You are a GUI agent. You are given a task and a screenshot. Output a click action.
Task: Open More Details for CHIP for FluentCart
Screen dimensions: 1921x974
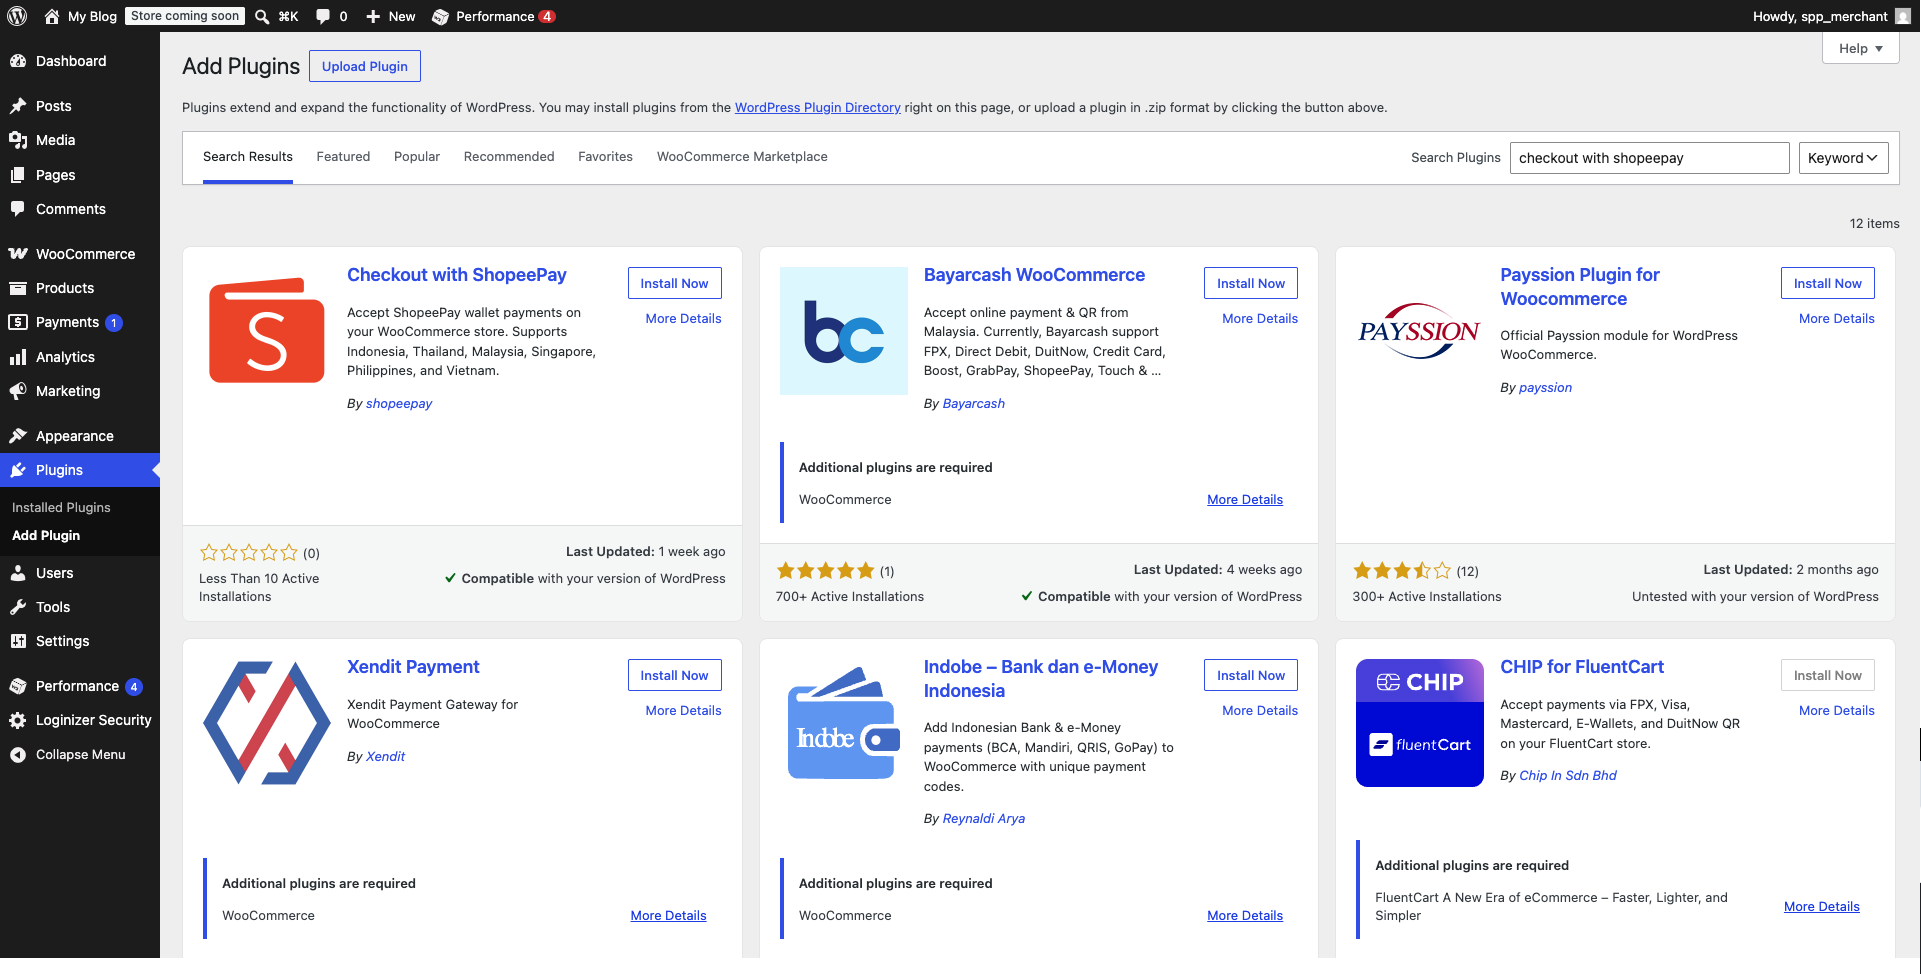click(x=1837, y=710)
